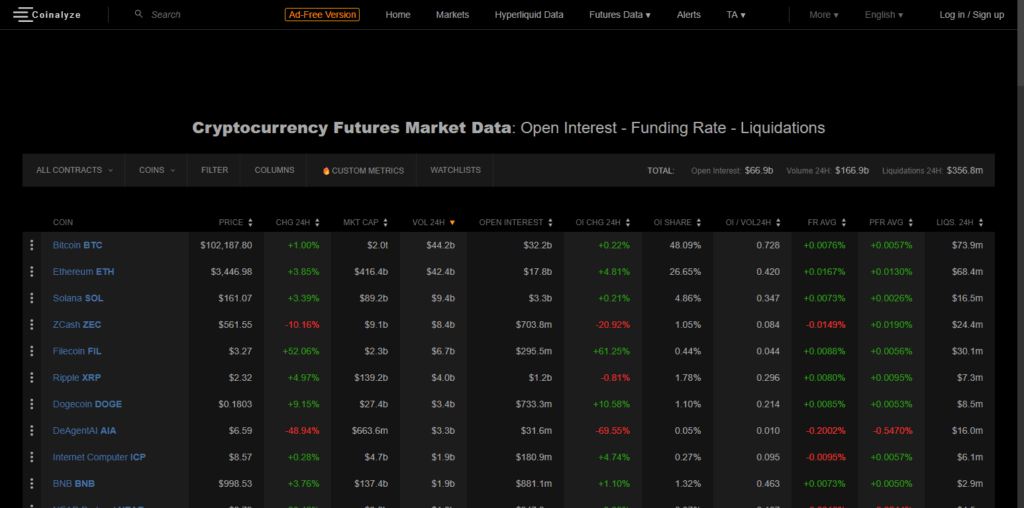Expand the TA dropdown menu
The width and height of the screenshot is (1024, 508).
(736, 14)
